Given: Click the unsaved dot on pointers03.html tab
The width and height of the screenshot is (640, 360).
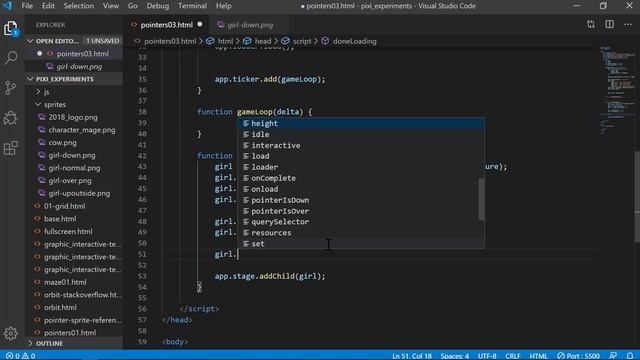Looking at the screenshot, I should [x=200, y=24].
